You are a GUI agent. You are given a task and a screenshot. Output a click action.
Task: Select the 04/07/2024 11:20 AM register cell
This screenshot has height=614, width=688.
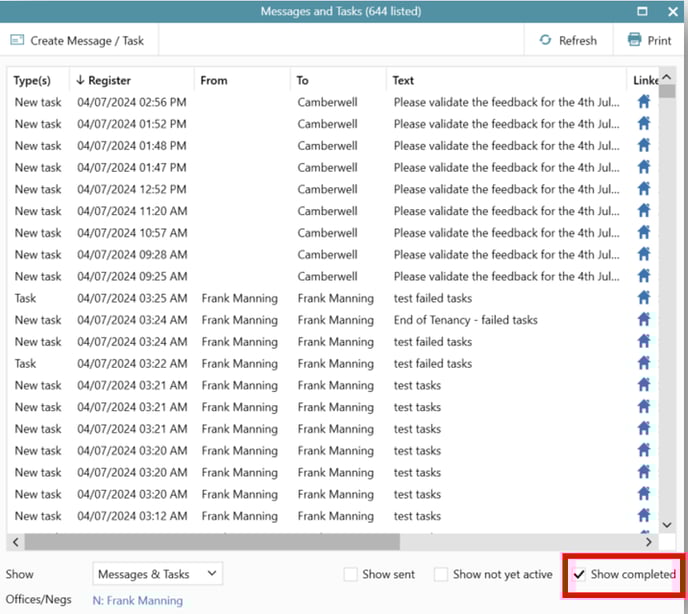pos(132,211)
